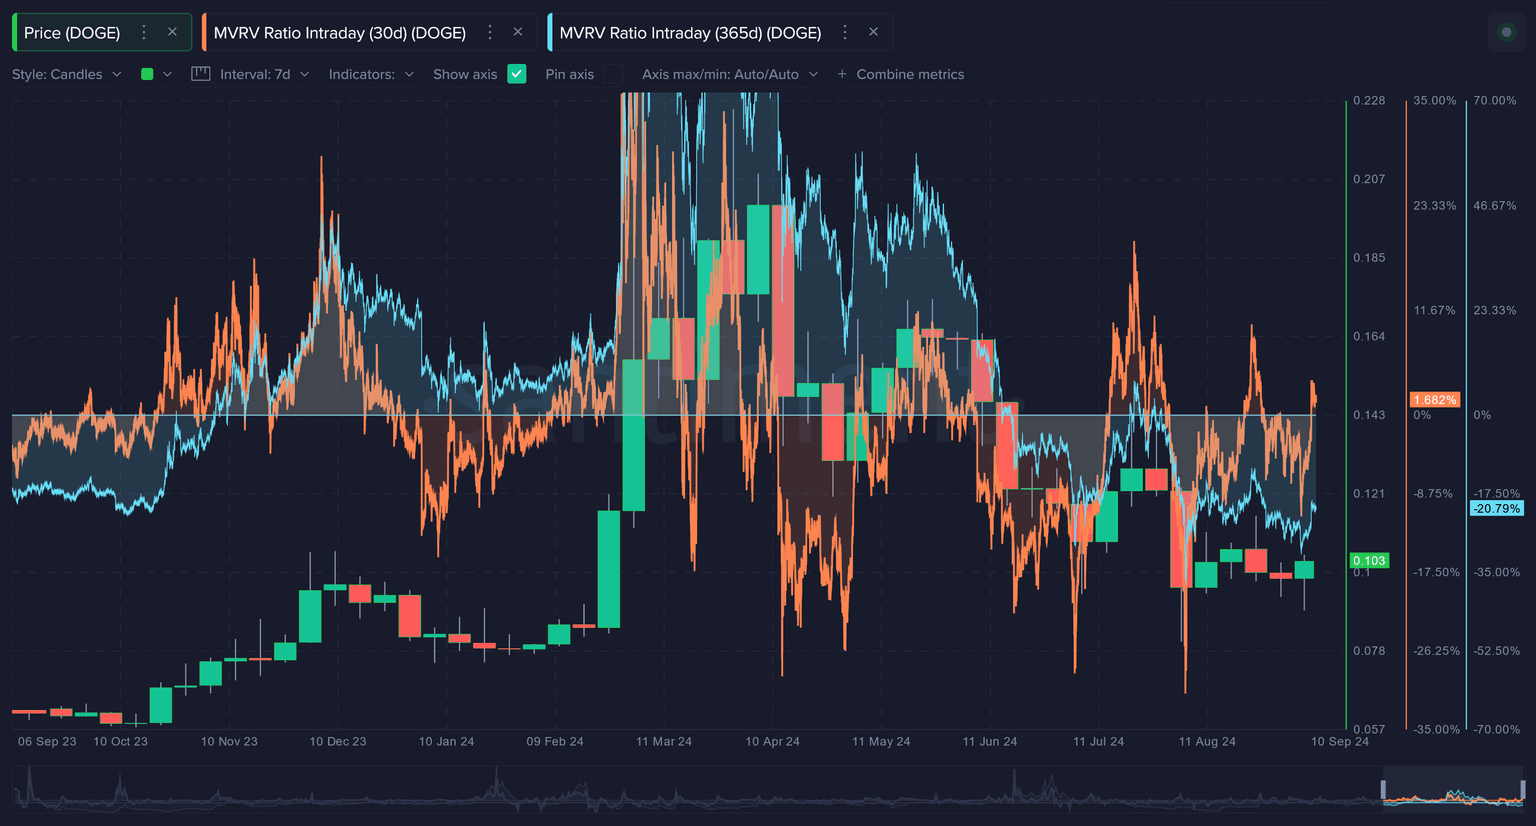Viewport: 1536px width, 826px height.
Task: Uncheck the Show axis checkbox
Action: pos(517,74)
